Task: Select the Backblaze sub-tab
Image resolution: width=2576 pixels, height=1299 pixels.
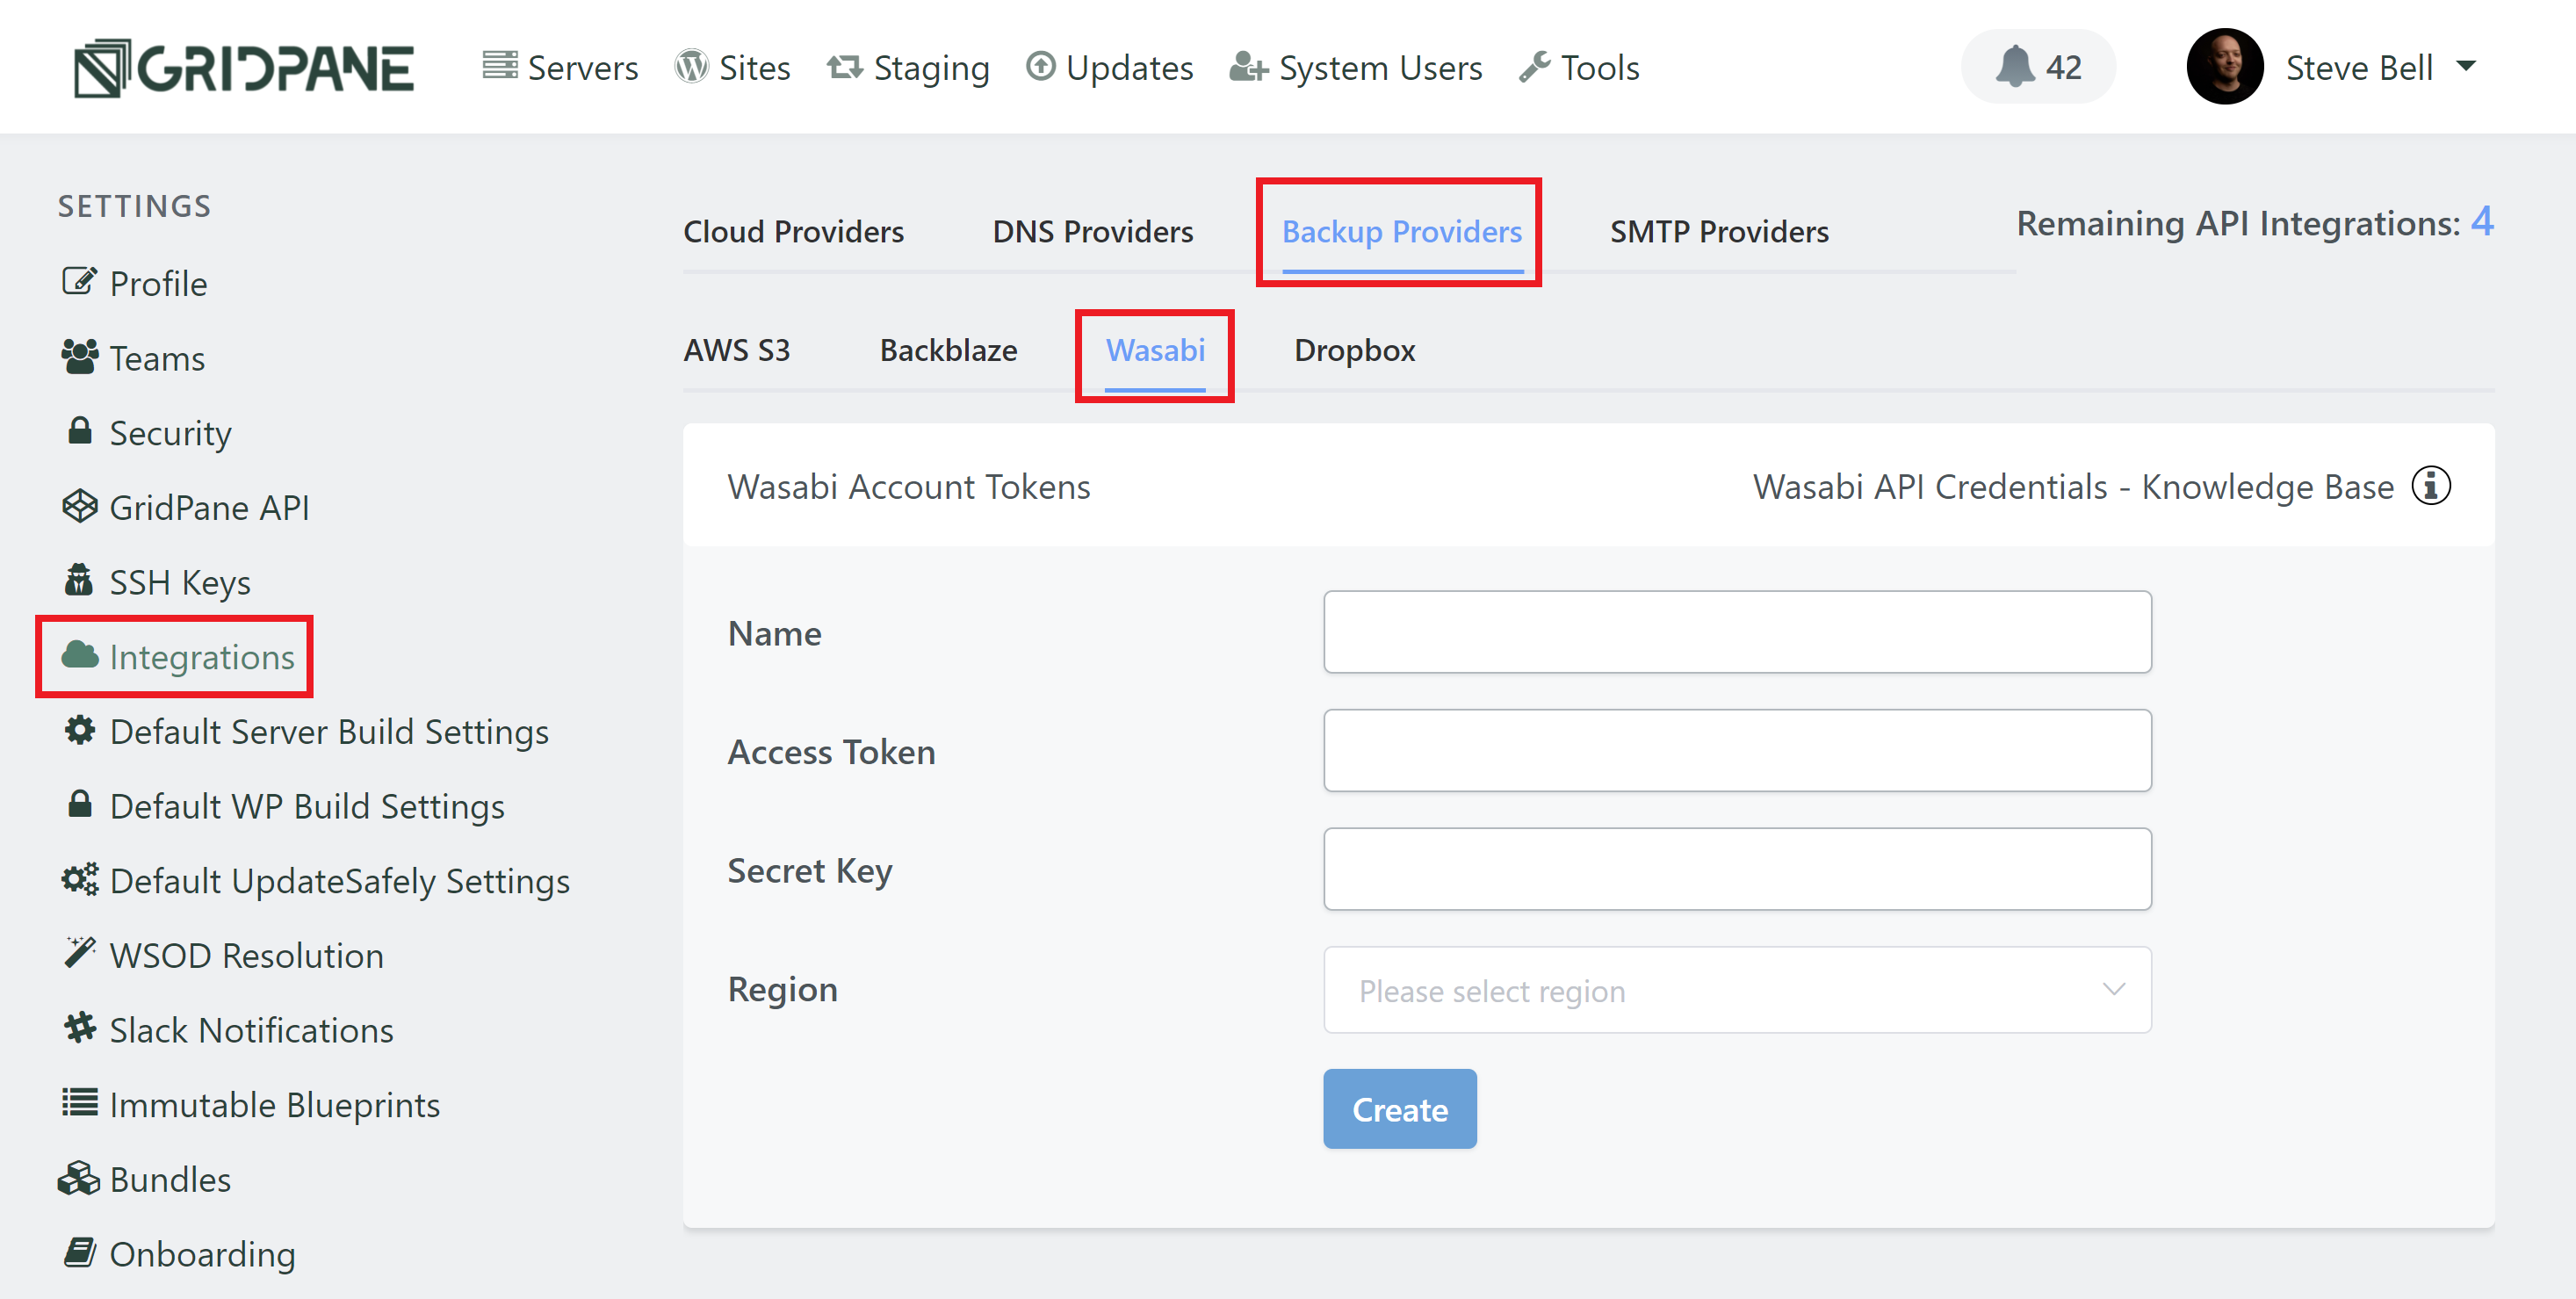Action: point(948,350)
